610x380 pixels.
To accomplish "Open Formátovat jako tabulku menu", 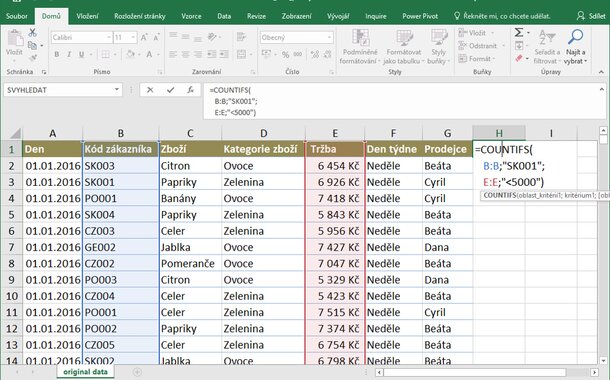I will point(403,46).
